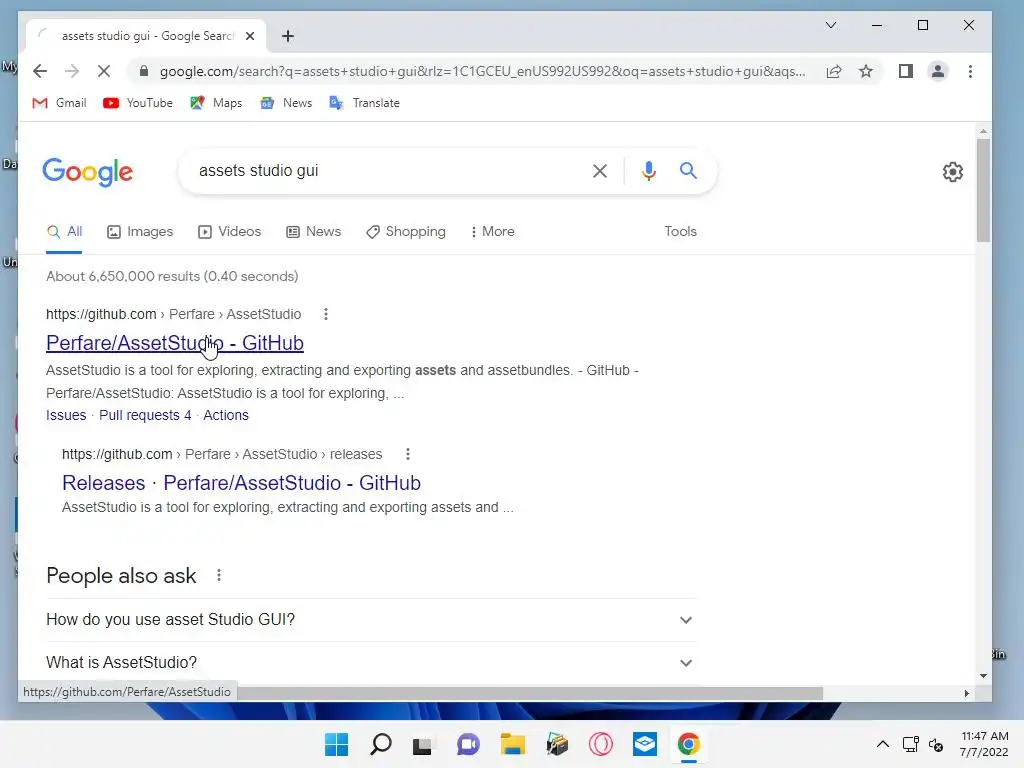This screenshot has height=768, width=1024.
Task: Click the Chrome icon on taskbar
Action: tap(688, 744)
